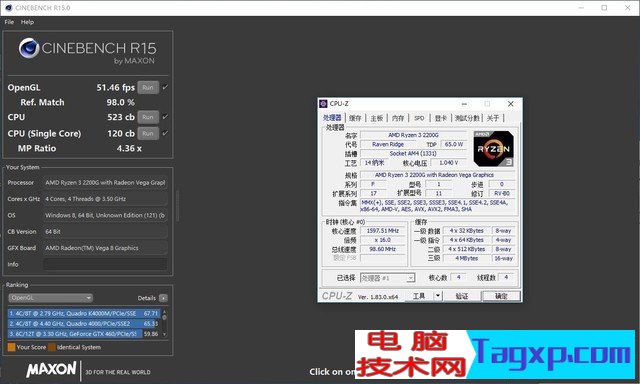Image resolution: width=640 pixels, height=384 pixels.
Task: Switch to the 测试分数 tab in CPU-Z
Action: click(x=467, y=118)
